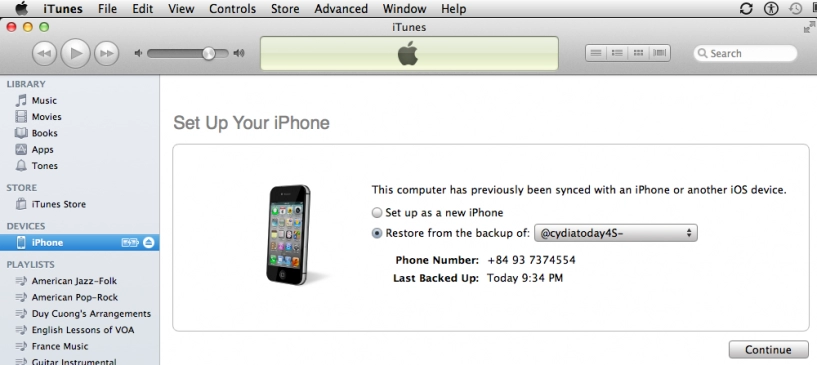Select Restore from the backup radio button

click(x=377, y=233)
